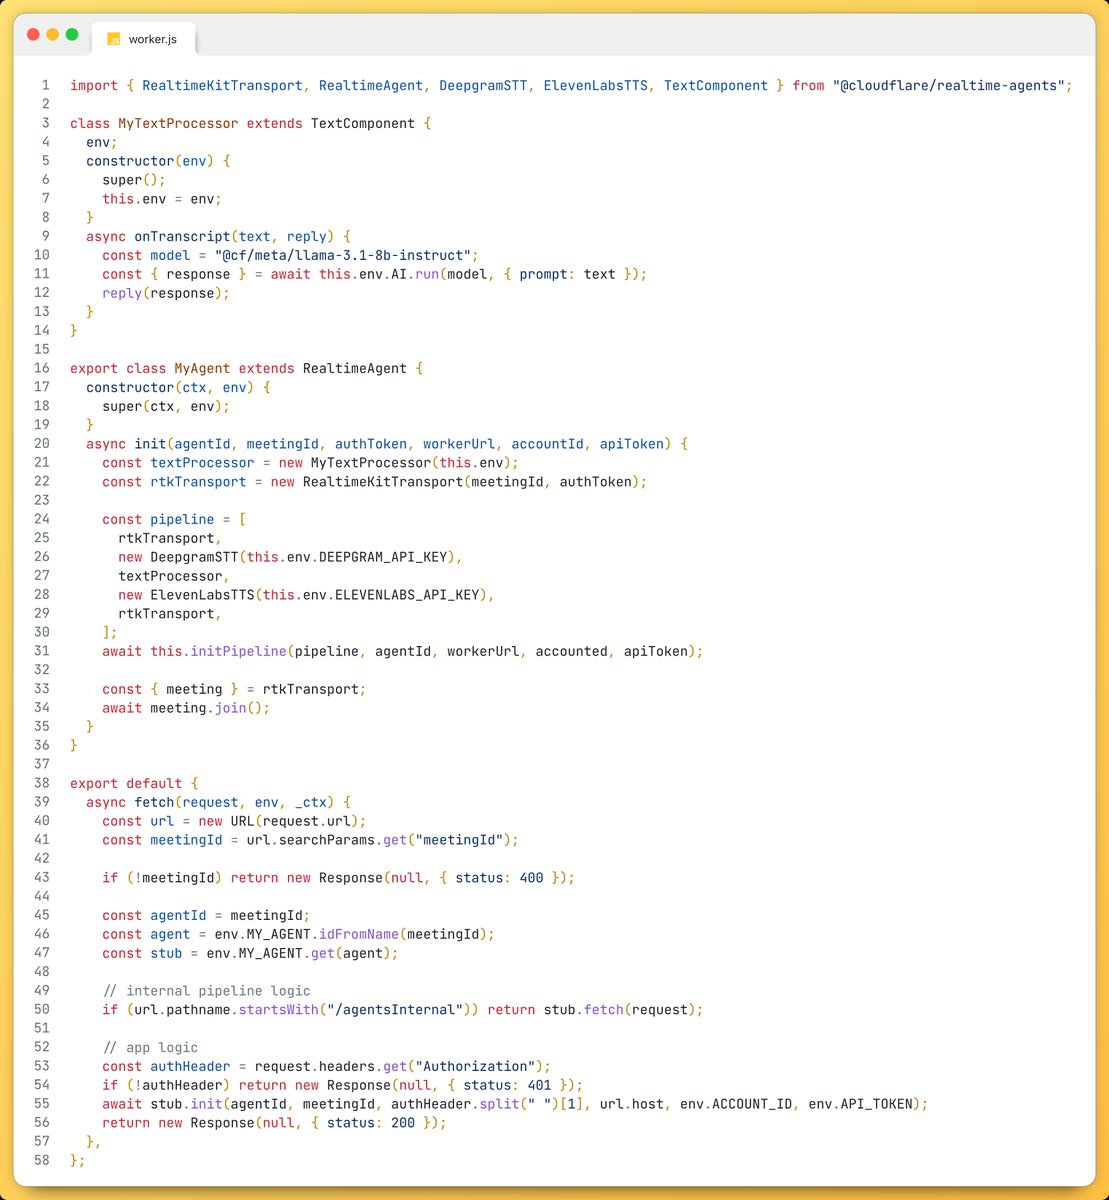Click the "constructor(ctx, env)" signature
This screenshot has width=1109, height=1200.
coord(170,387)
